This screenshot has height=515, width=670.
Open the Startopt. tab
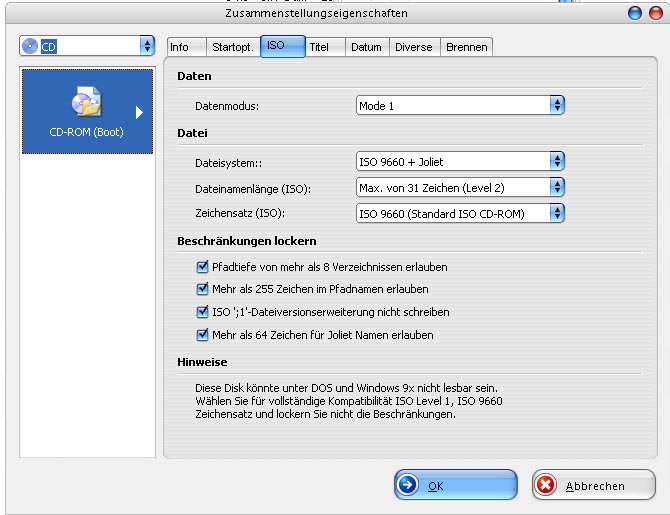pyautogui.click(x=233, y=47)
